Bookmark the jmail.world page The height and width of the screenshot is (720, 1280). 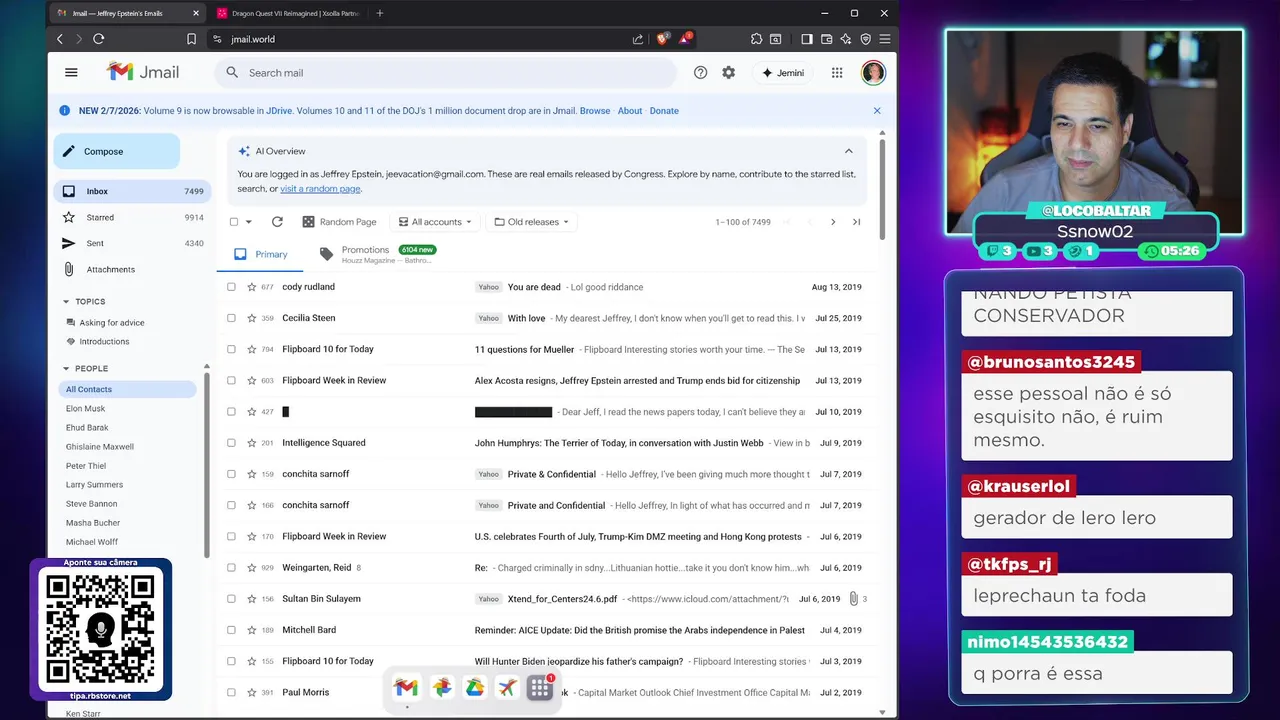(191, 39)
